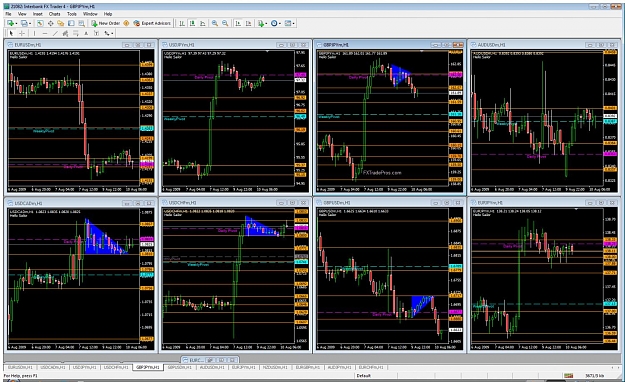Click the Periods clock icon

pos(274,23)
